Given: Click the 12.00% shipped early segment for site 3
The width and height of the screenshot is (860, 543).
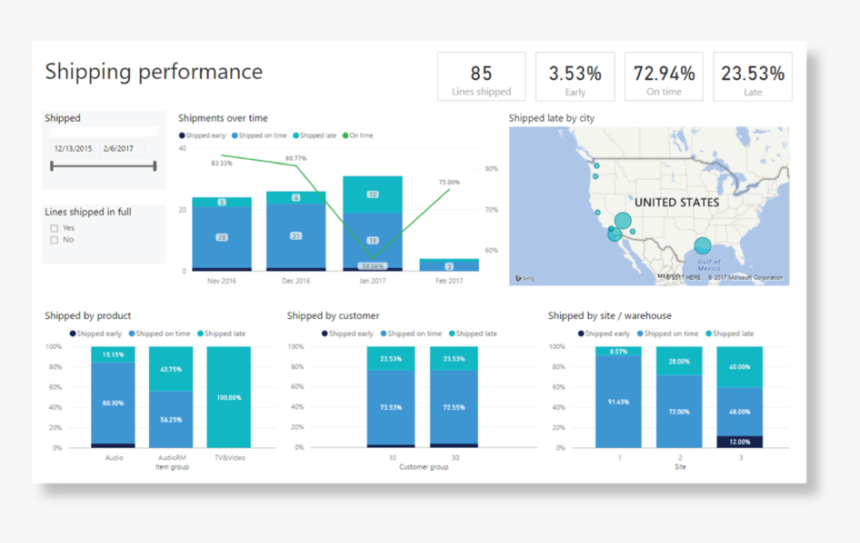Looking at the screenshot, I should 739,442.
